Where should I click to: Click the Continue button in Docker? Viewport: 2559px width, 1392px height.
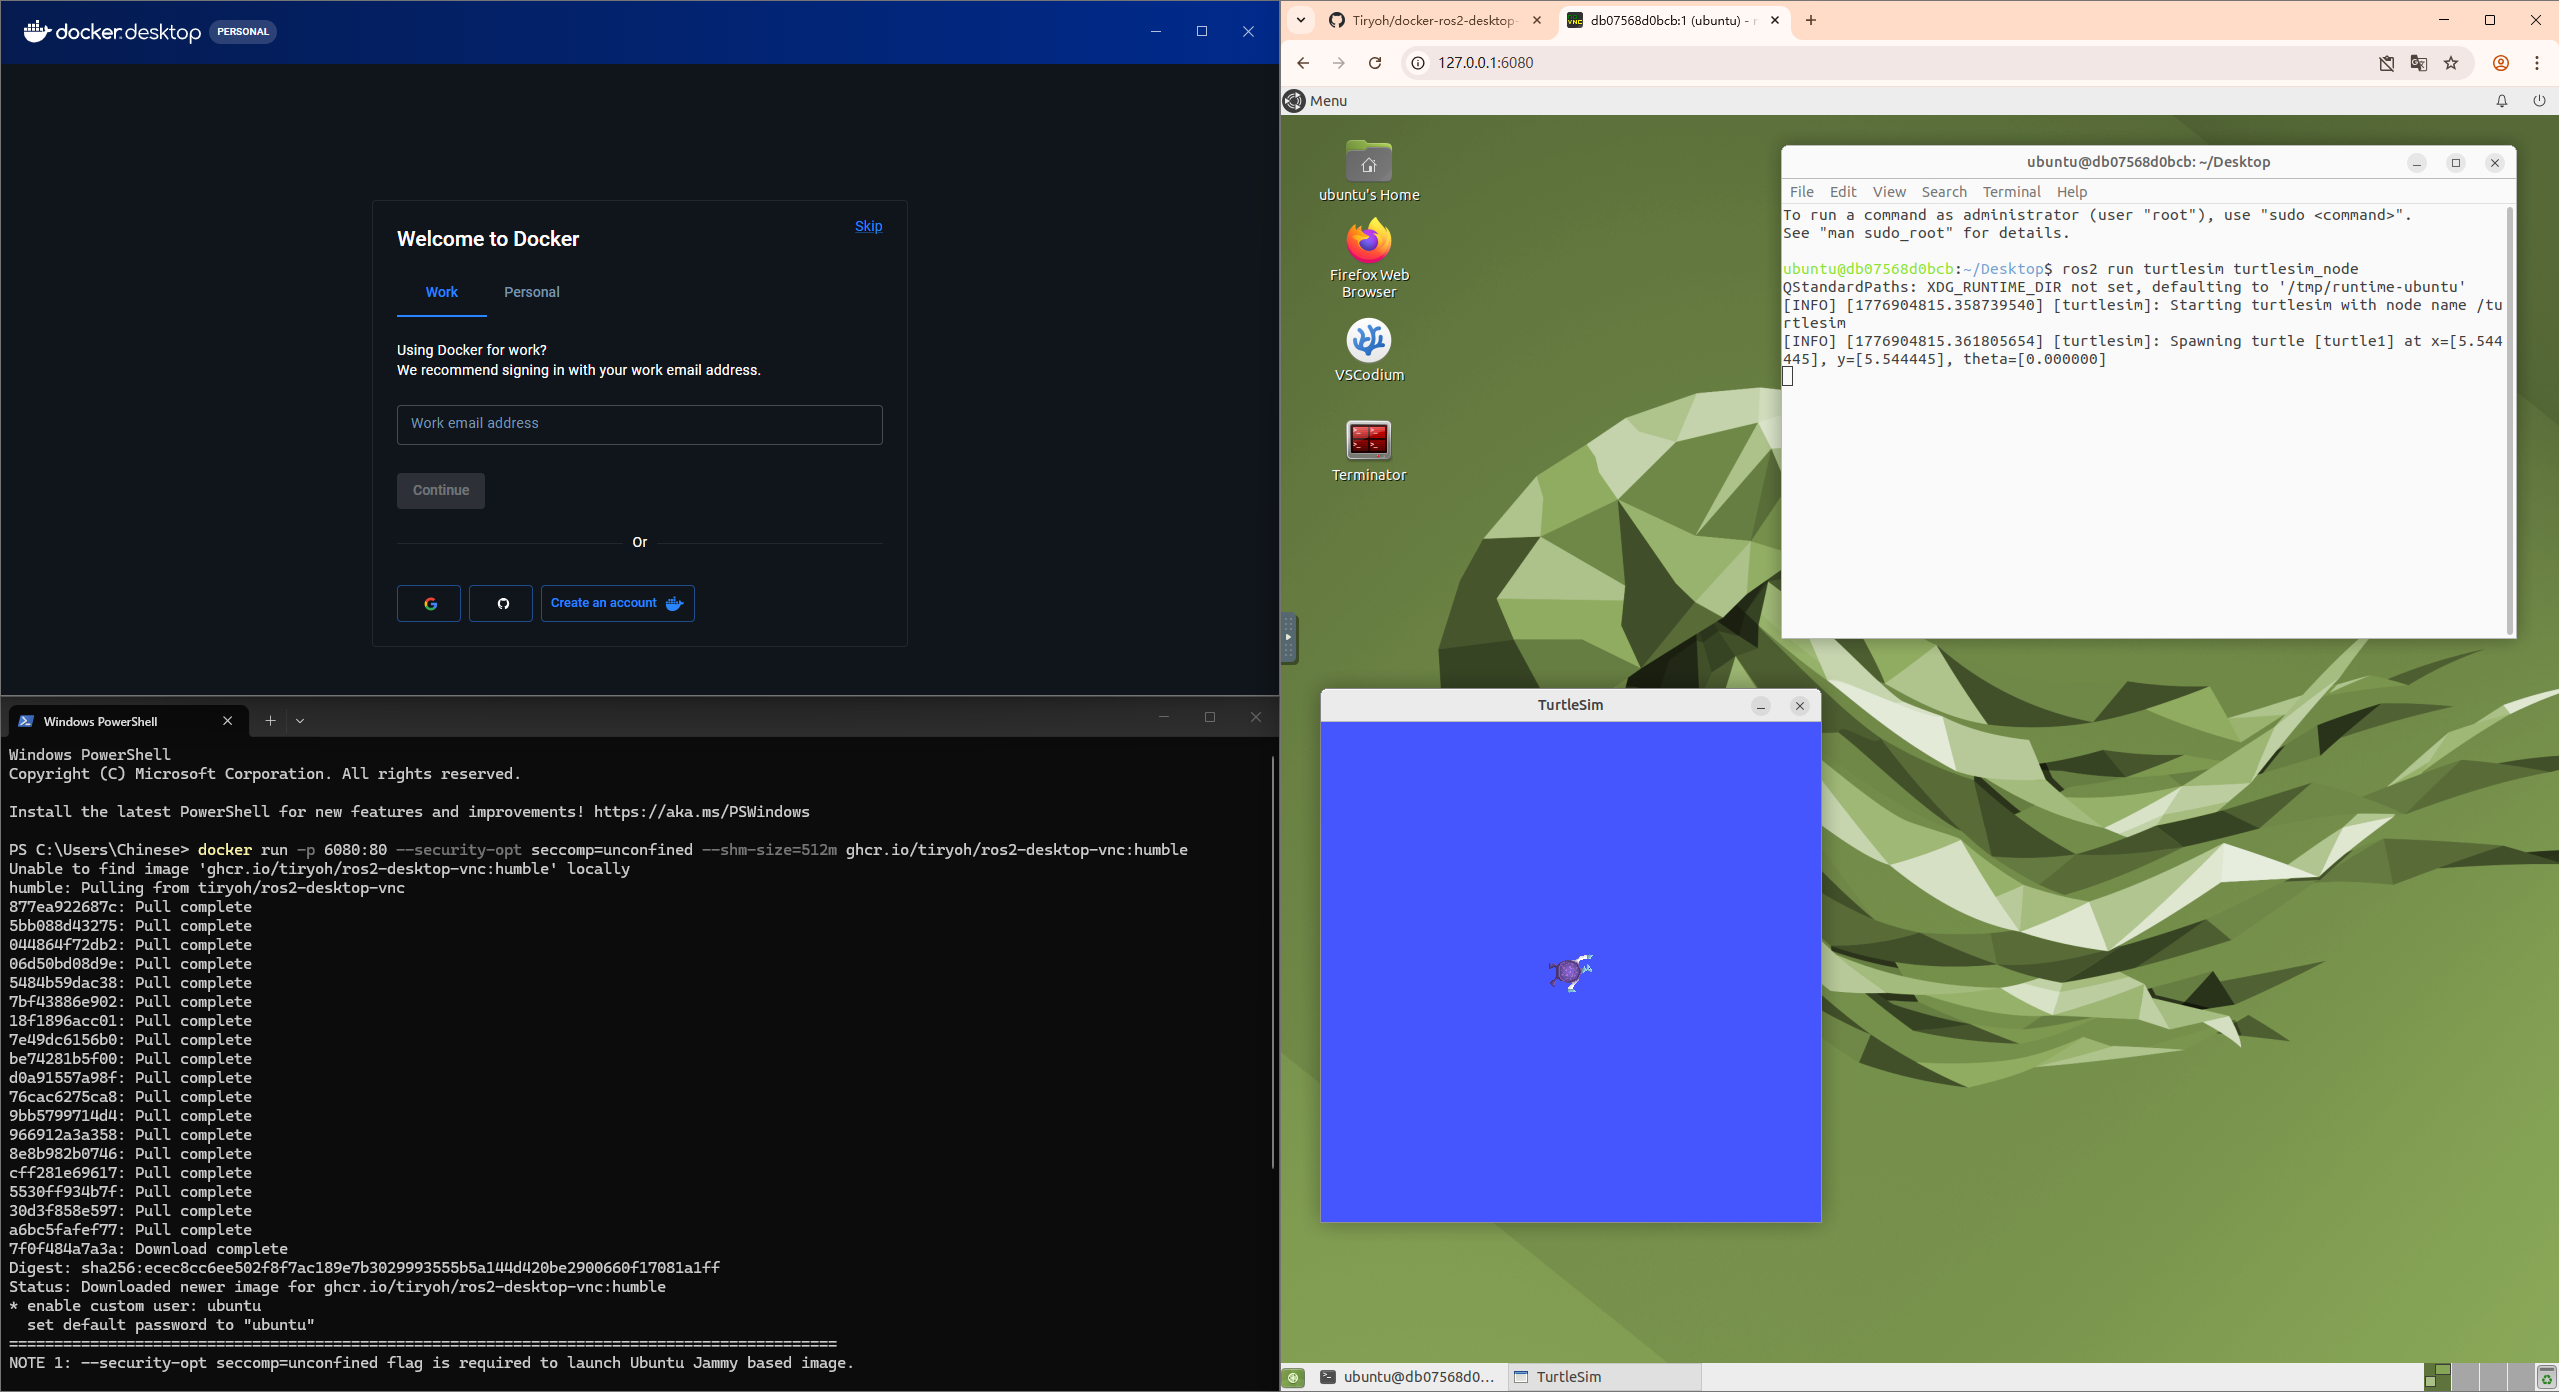pyautogui.click(x=440, y=491)
